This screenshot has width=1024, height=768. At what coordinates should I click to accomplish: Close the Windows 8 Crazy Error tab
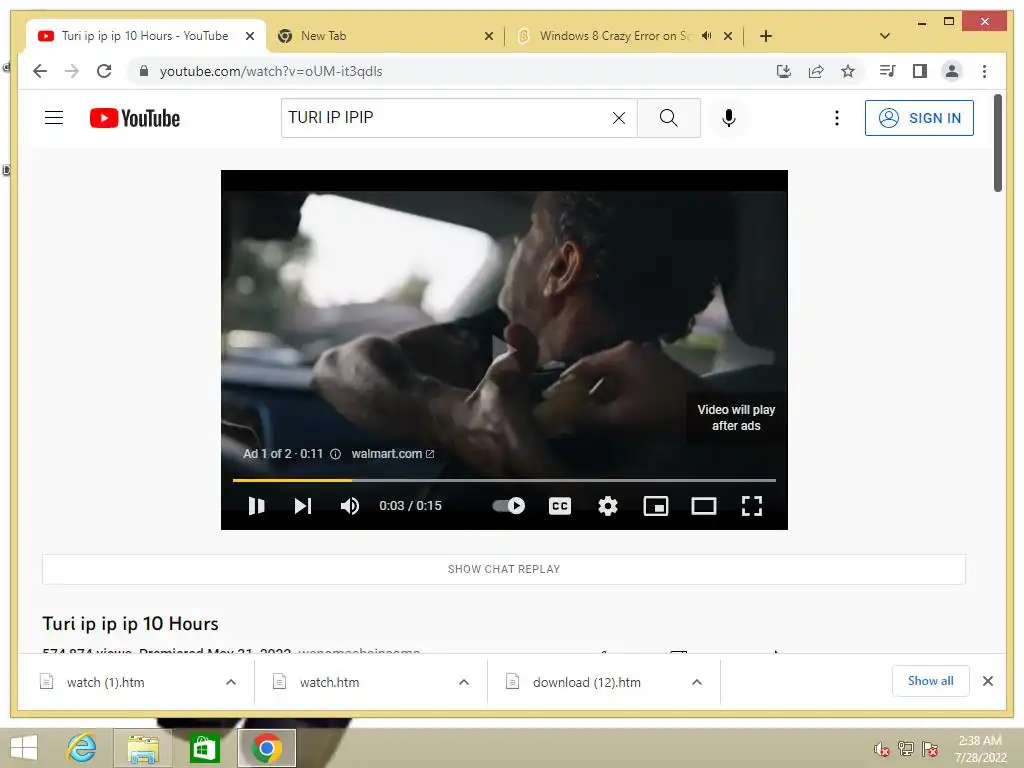728,36
